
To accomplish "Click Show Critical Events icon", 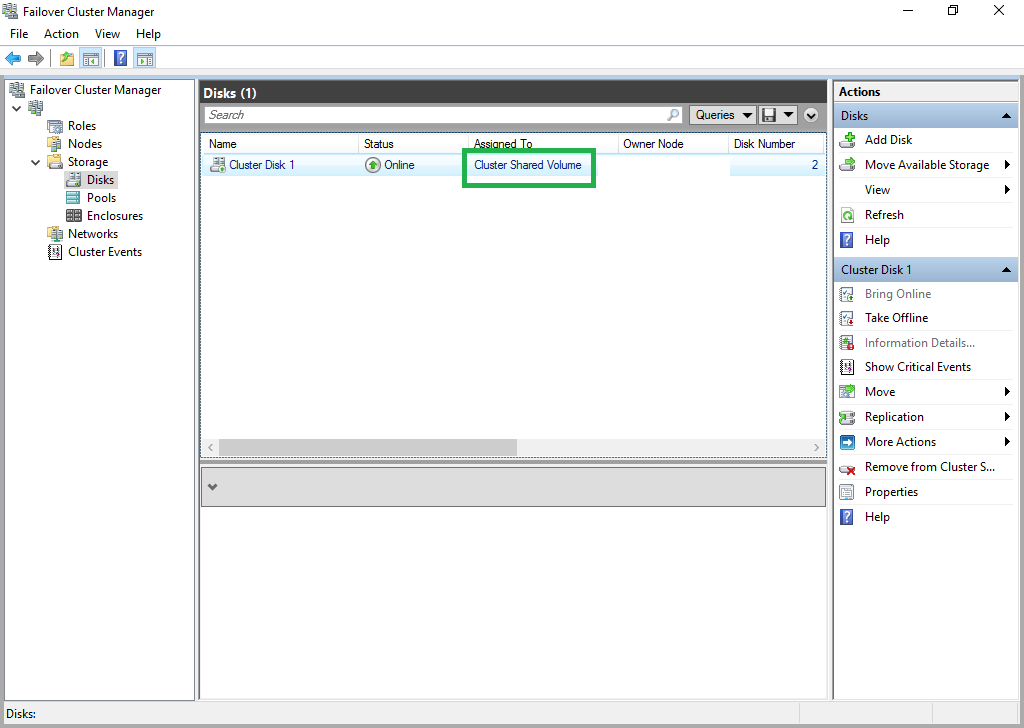I will [x=846, y=366].
